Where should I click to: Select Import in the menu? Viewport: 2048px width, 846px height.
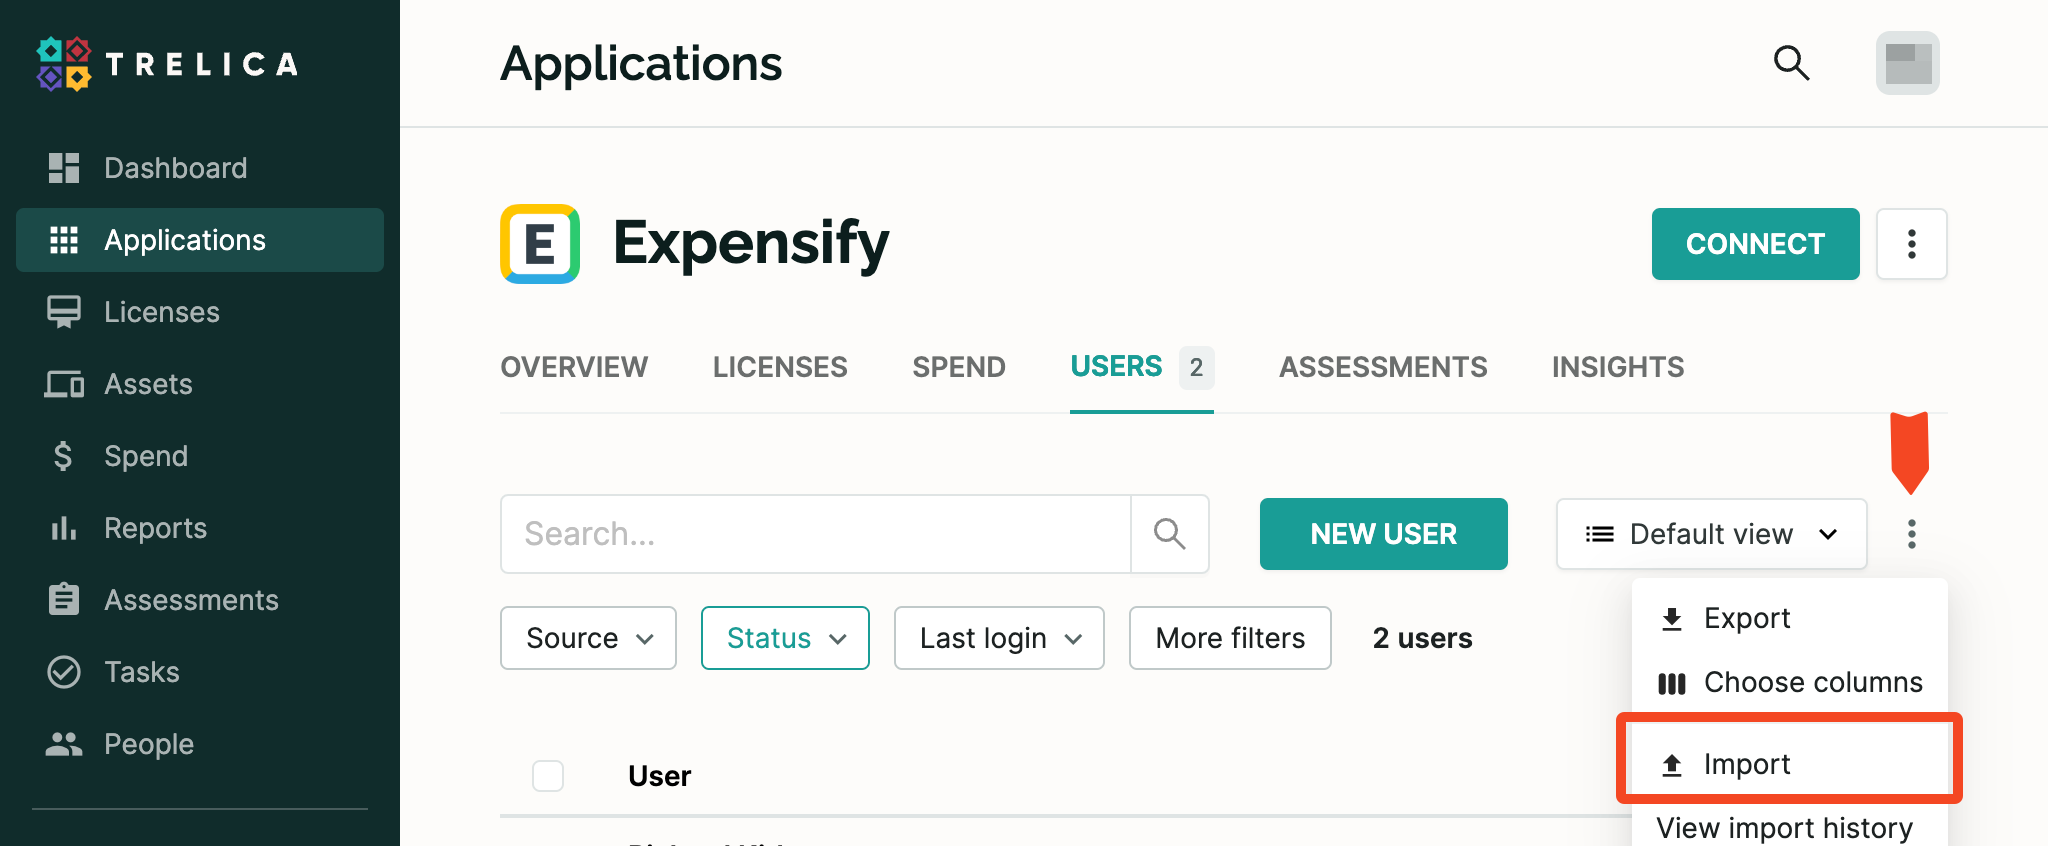[1790, 764]
